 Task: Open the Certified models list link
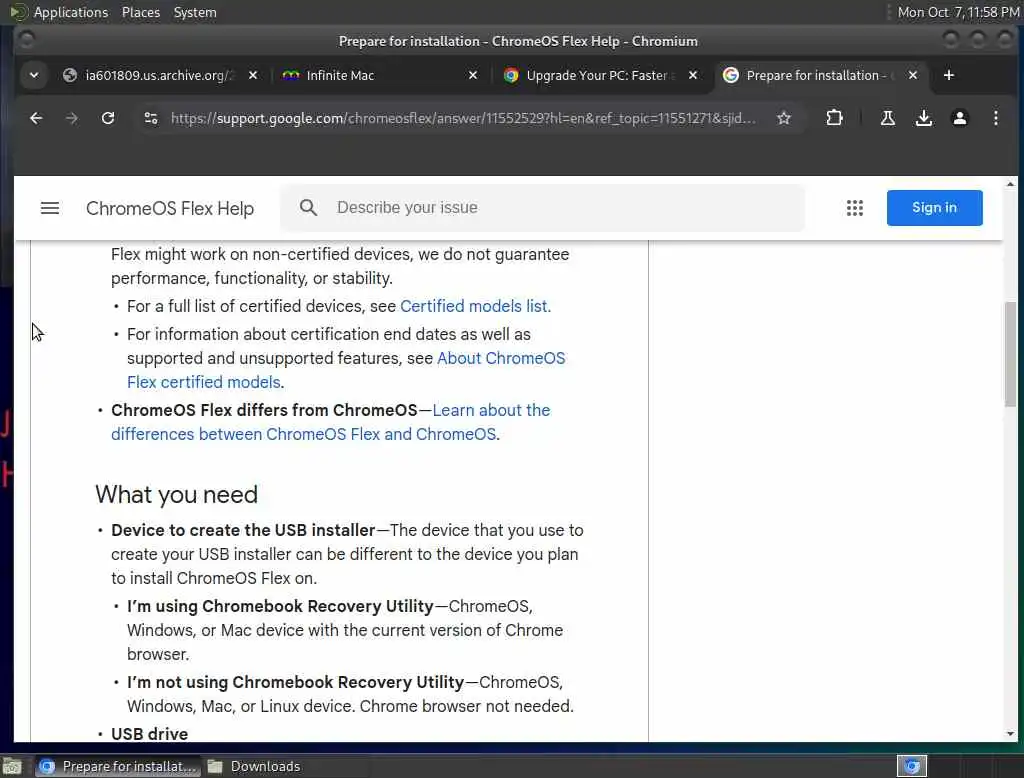pyautogui.click(x=475, y=306)
